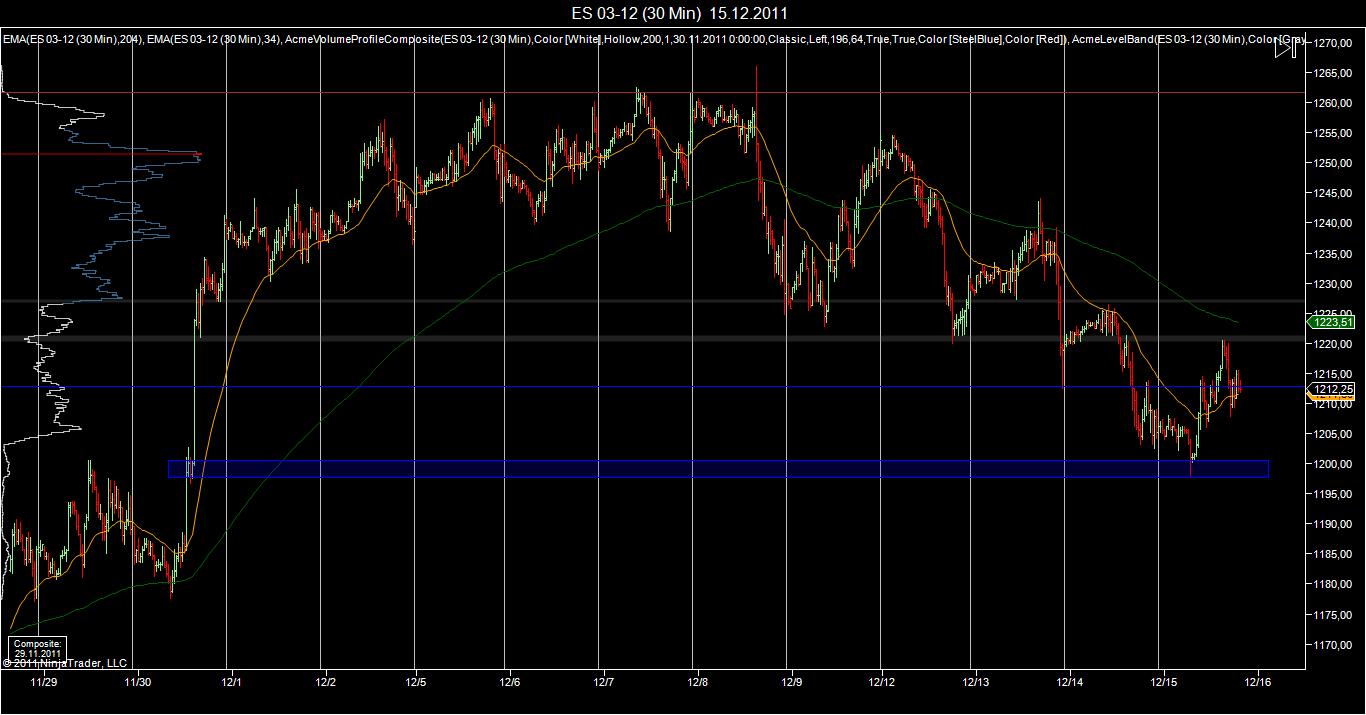Click the 11/30 date label
1366x715 pixels.
tap(136, 682)
